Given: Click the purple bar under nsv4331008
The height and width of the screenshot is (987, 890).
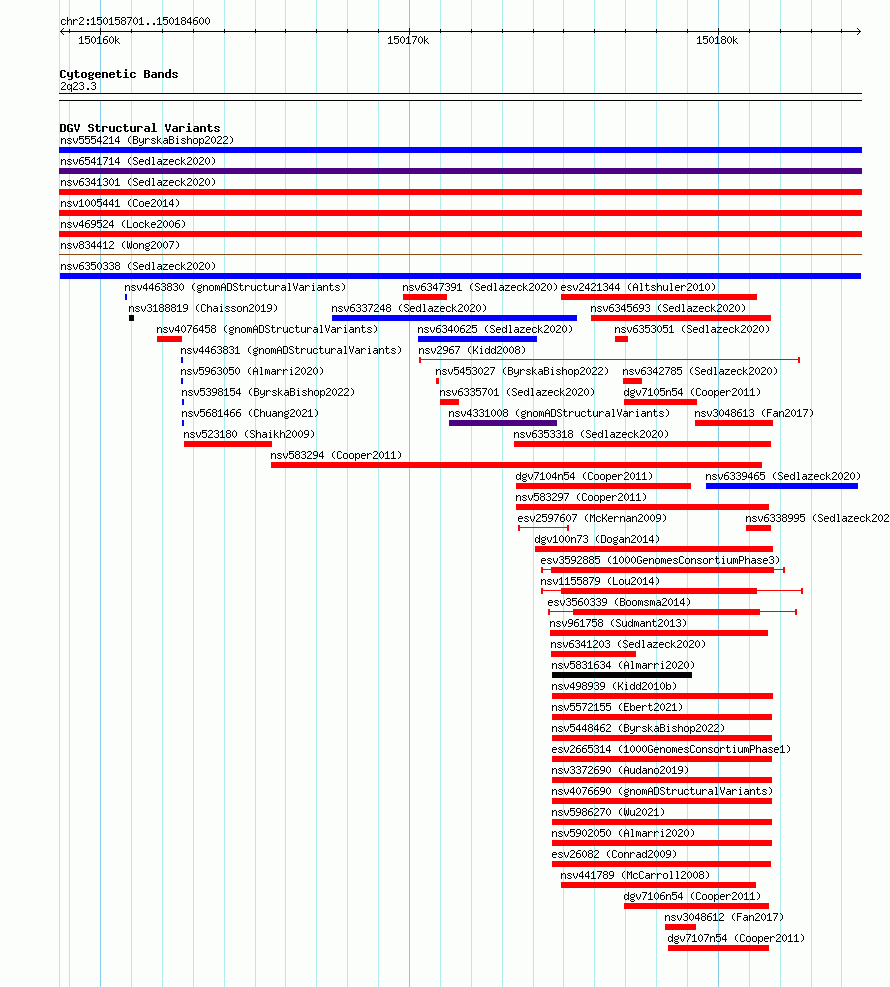Looking at the screenshot, I should [503, 424].
